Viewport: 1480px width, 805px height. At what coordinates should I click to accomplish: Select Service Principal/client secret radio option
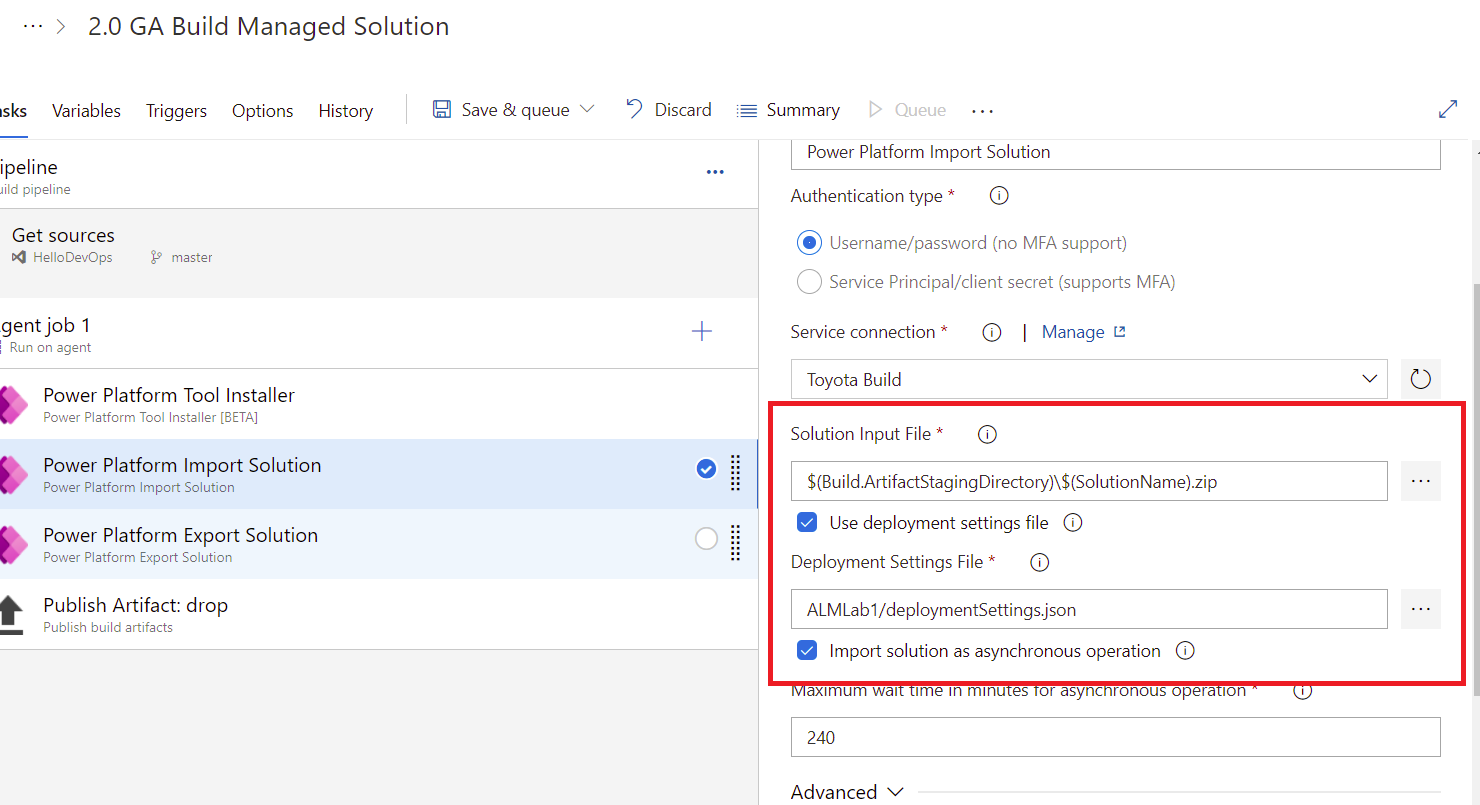(809, 282)
